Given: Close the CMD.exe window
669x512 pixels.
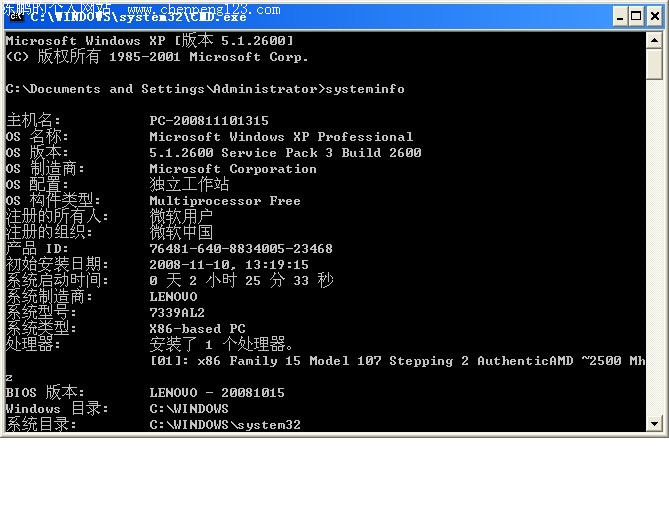Looking at the screenshot, I should [x=653, y=16].
